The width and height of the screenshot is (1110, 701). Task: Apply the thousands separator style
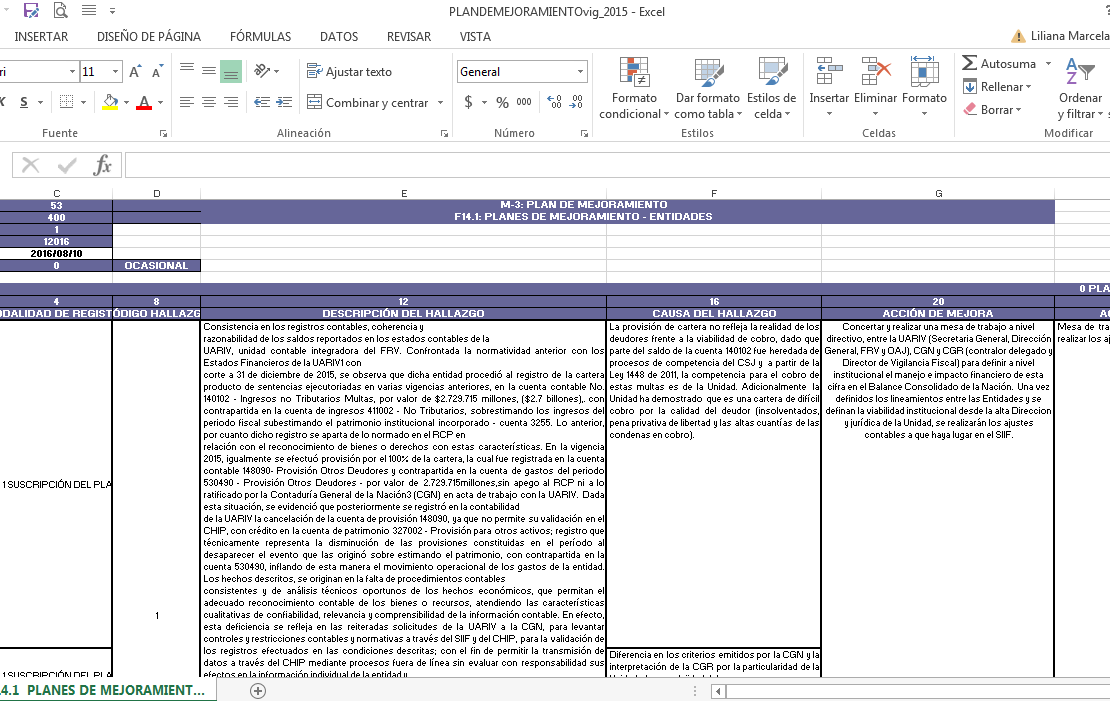[x=524, y=103]
